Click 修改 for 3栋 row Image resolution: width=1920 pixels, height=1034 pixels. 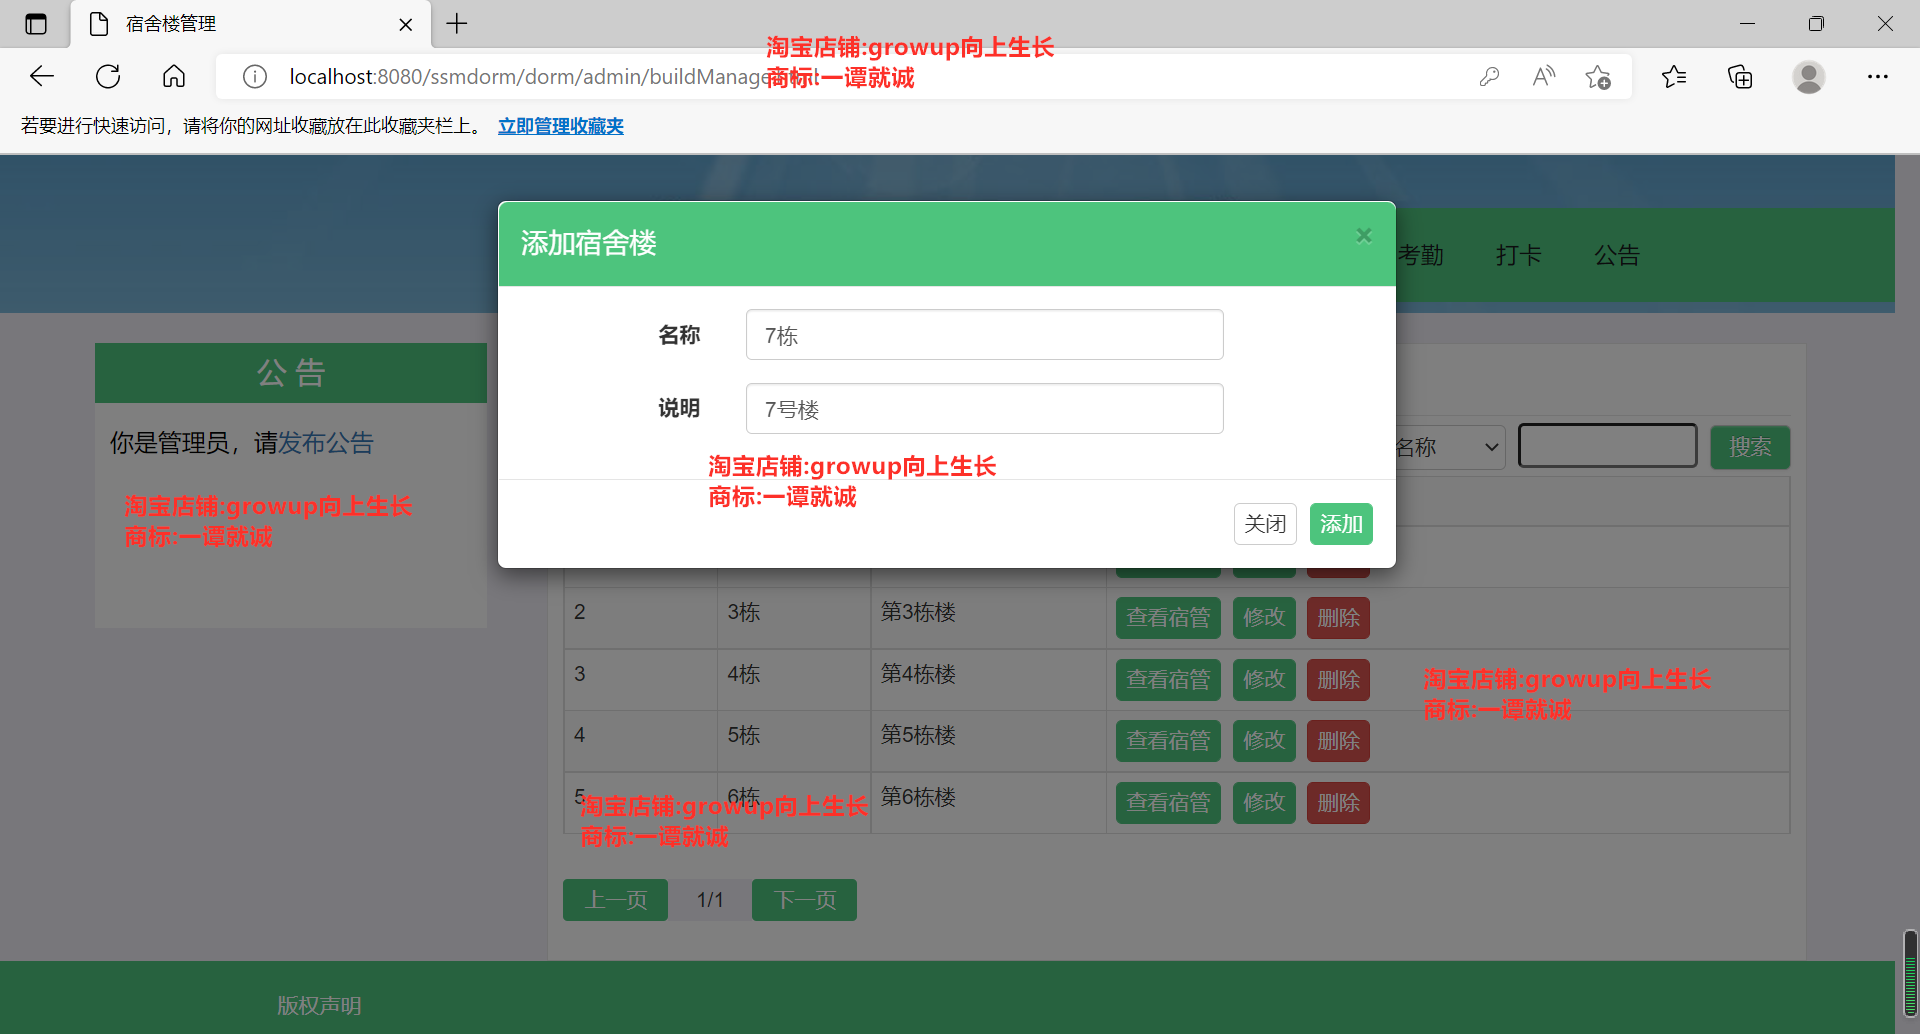(1264, 618)
